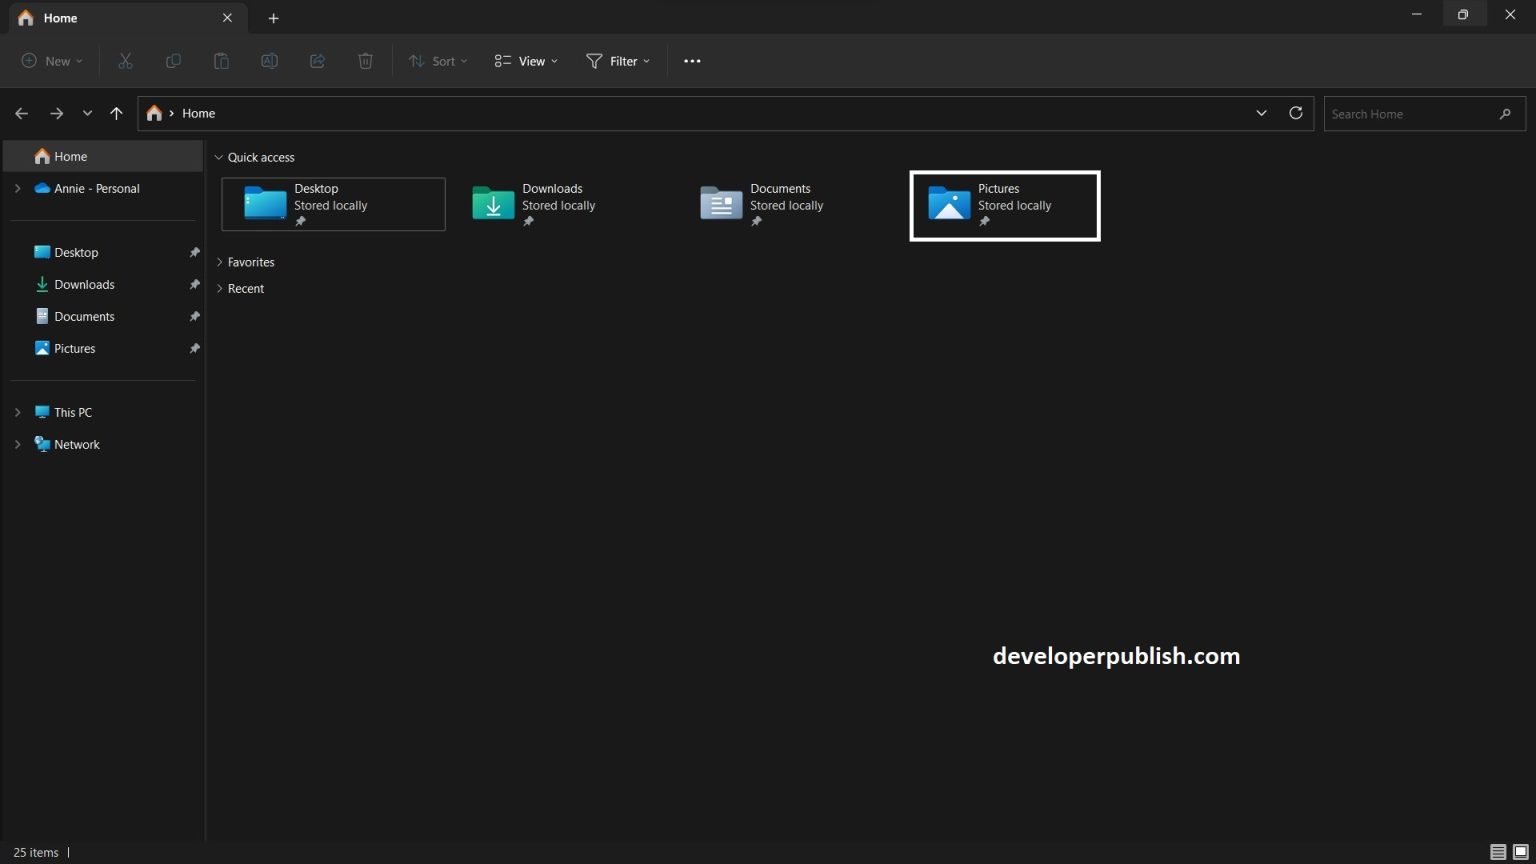The height and width of the screenshot is (864, 1536).
Task: Collapse the Quick access section
Action: pyautogui.click(x=219, y=157)
